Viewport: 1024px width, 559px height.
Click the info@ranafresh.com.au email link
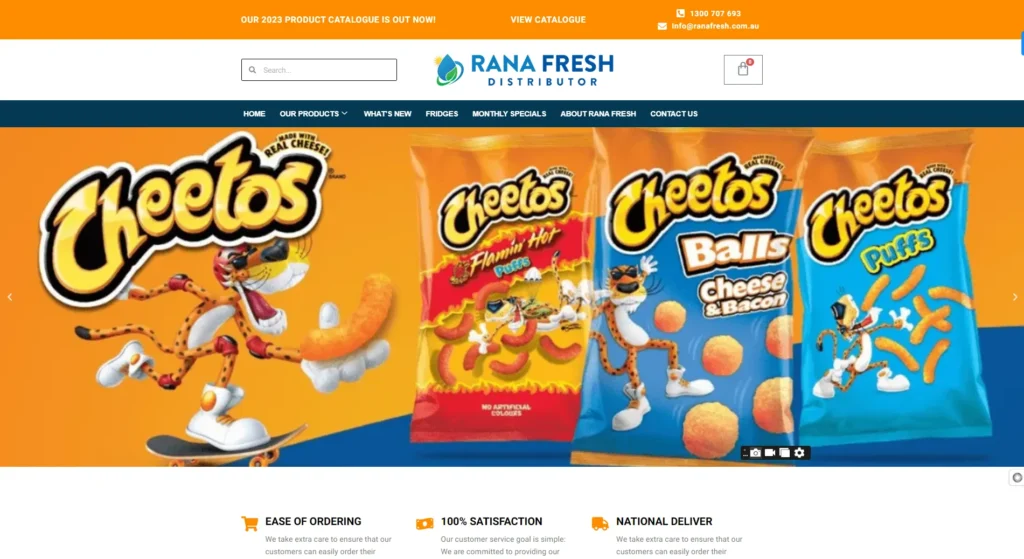tap(715, 26)
